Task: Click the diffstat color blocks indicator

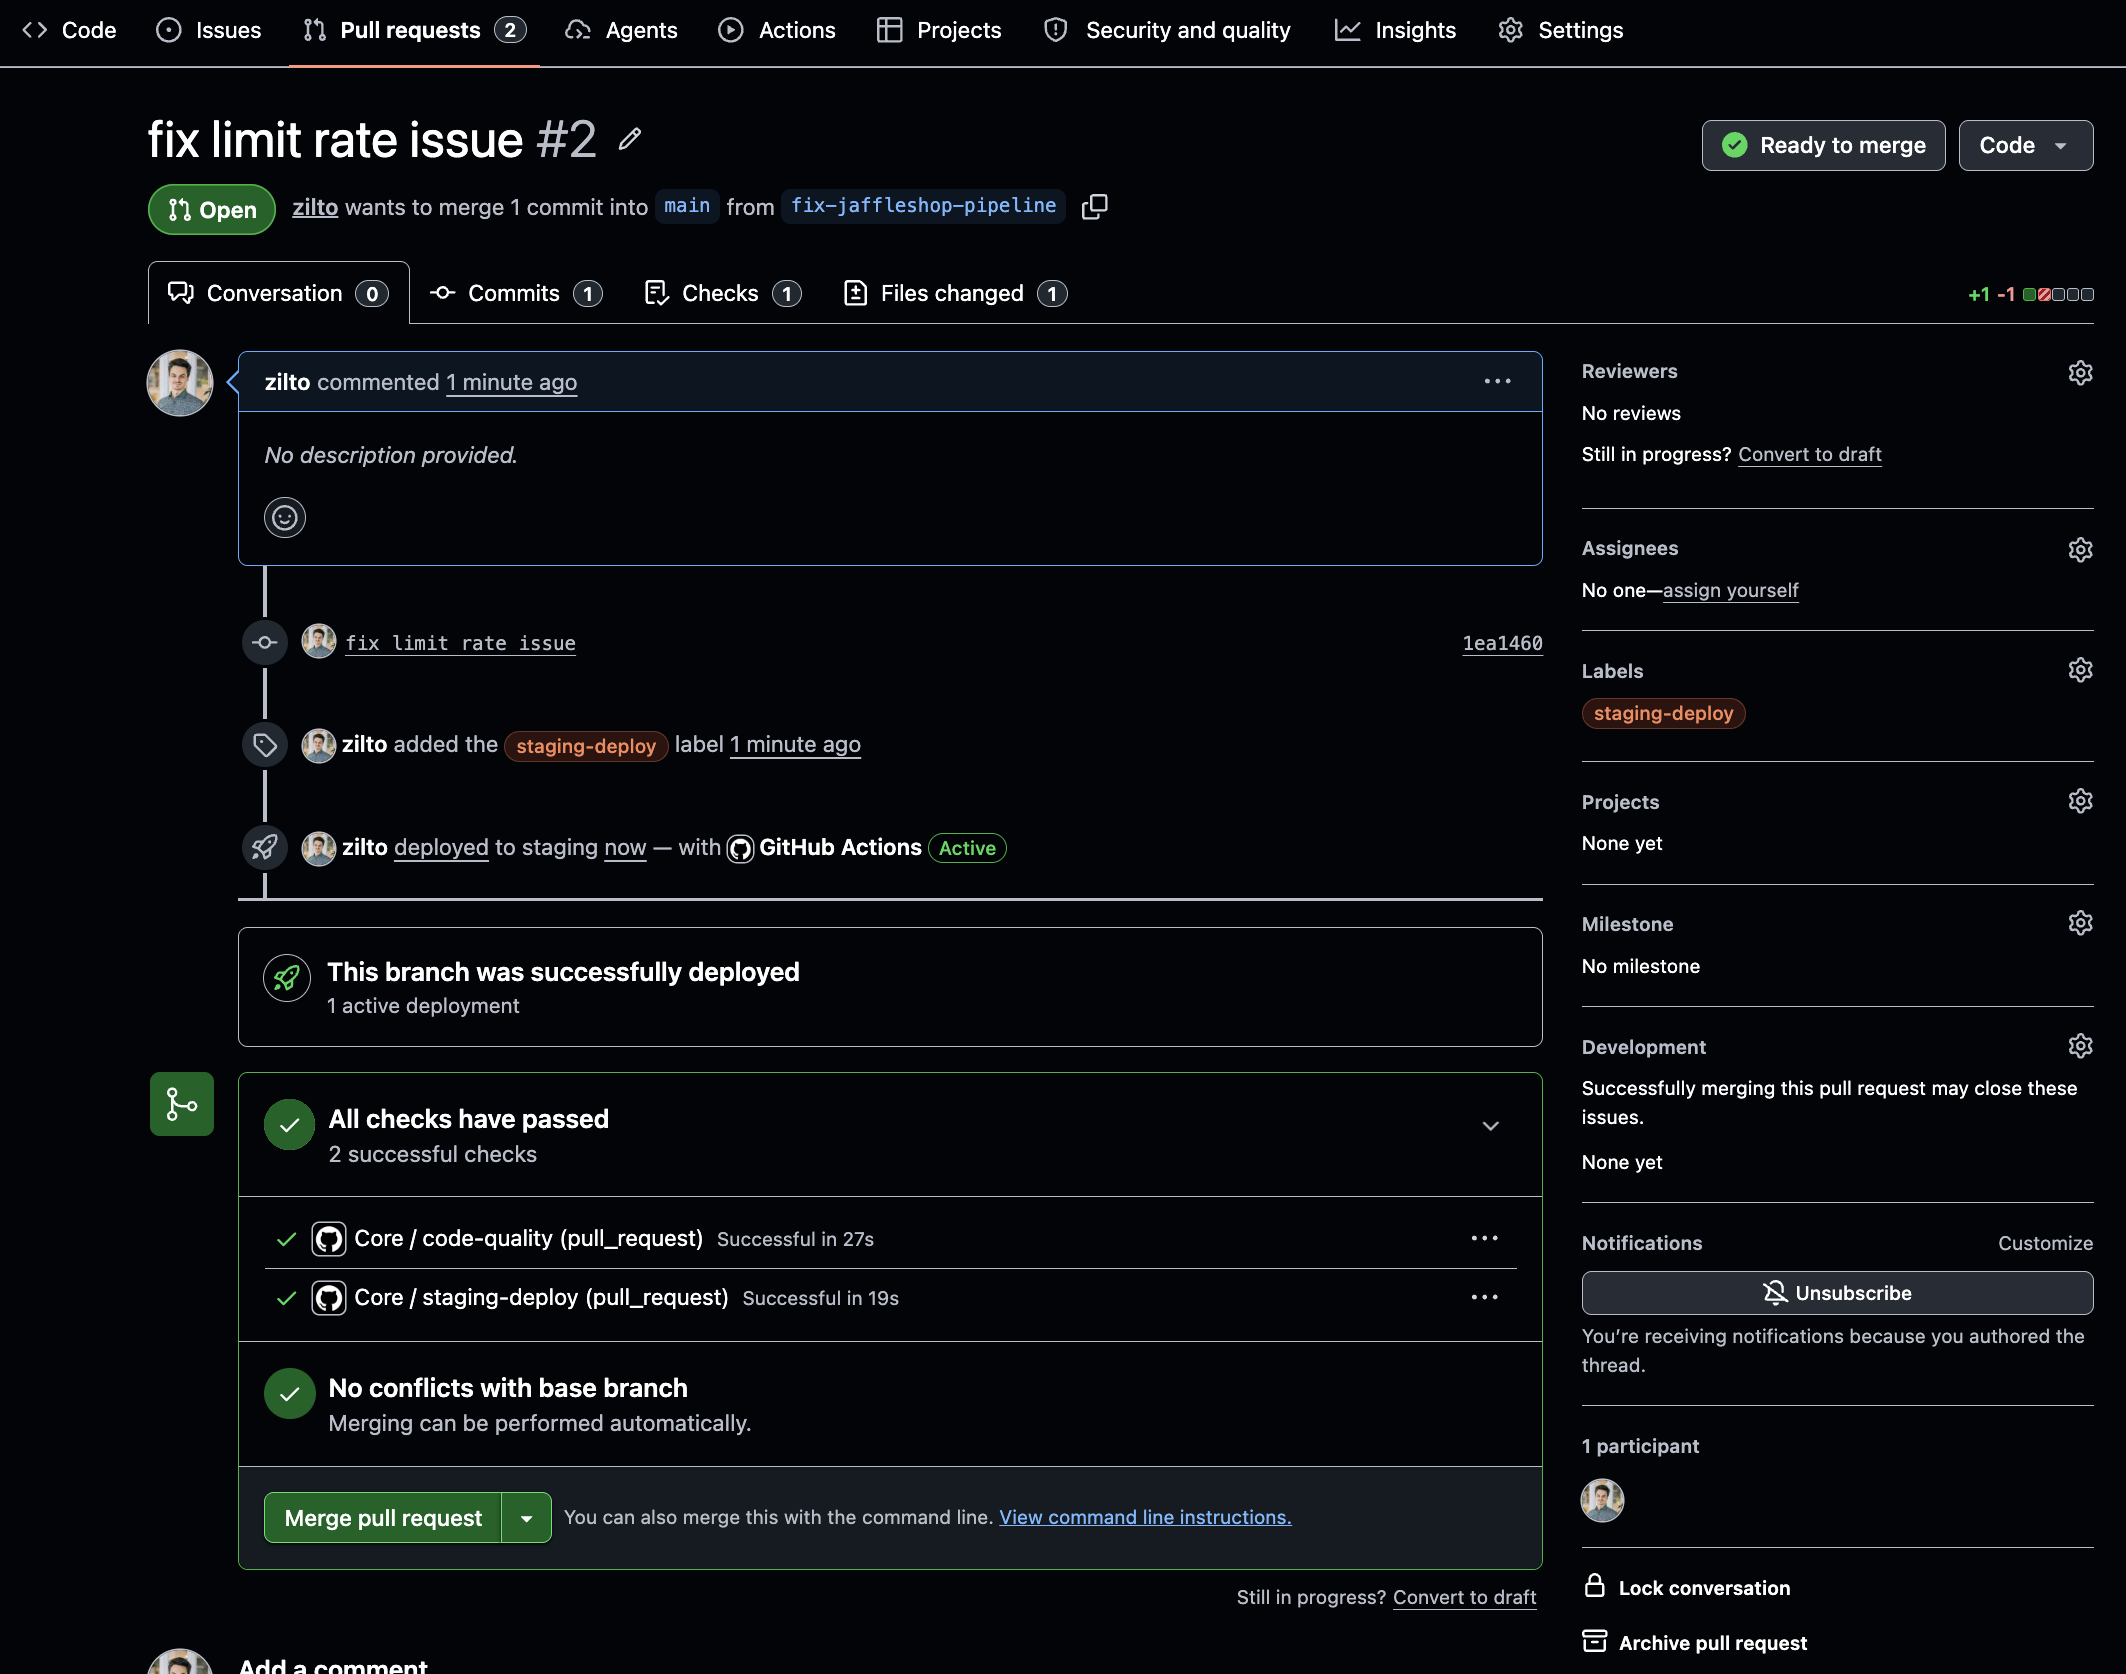Action: pos(2058,294)
